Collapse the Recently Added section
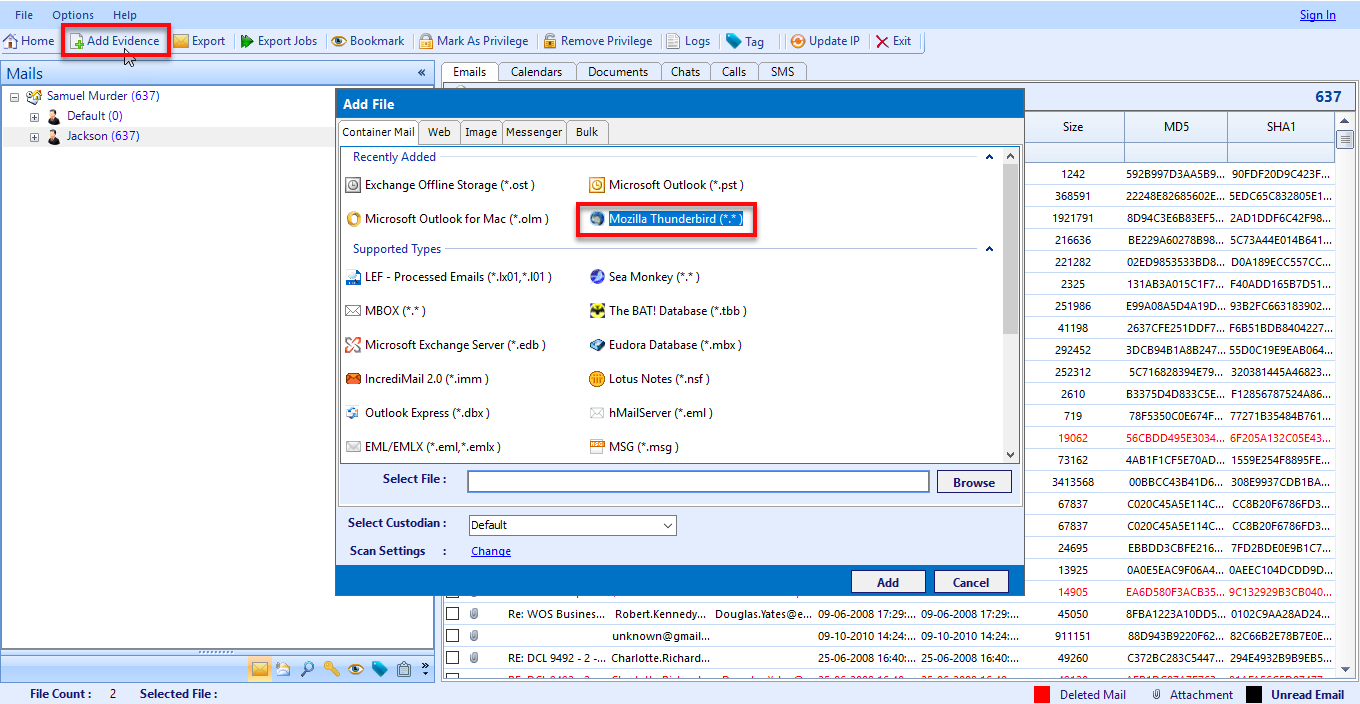Viewport: 1360px width, 704px height. [x=989, y=157]
